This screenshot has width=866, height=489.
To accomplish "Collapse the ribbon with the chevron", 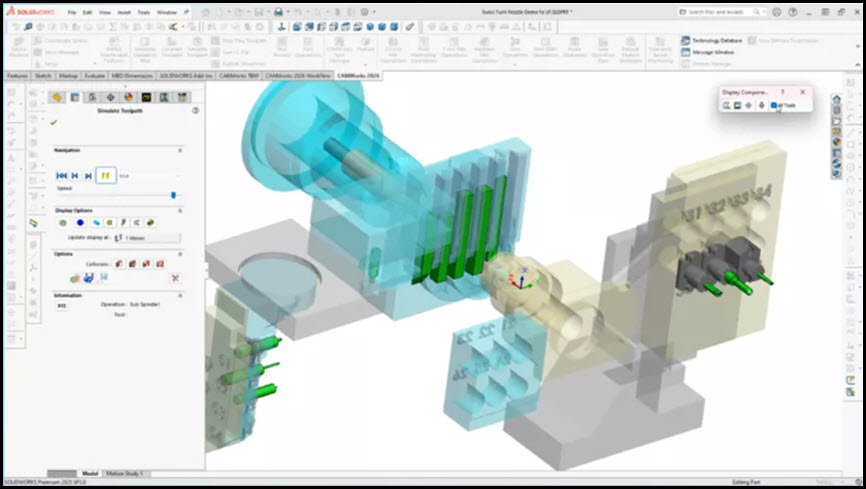I will click(858, 65).
